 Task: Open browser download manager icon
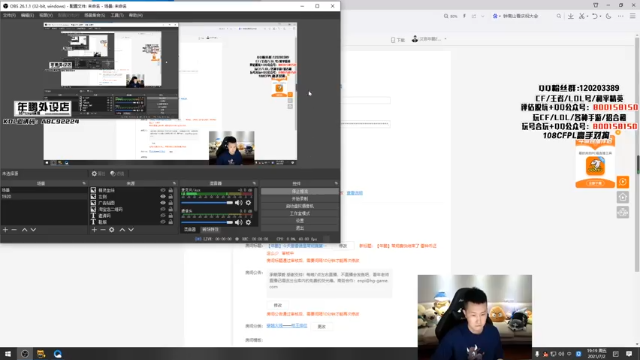pos(571,16)
